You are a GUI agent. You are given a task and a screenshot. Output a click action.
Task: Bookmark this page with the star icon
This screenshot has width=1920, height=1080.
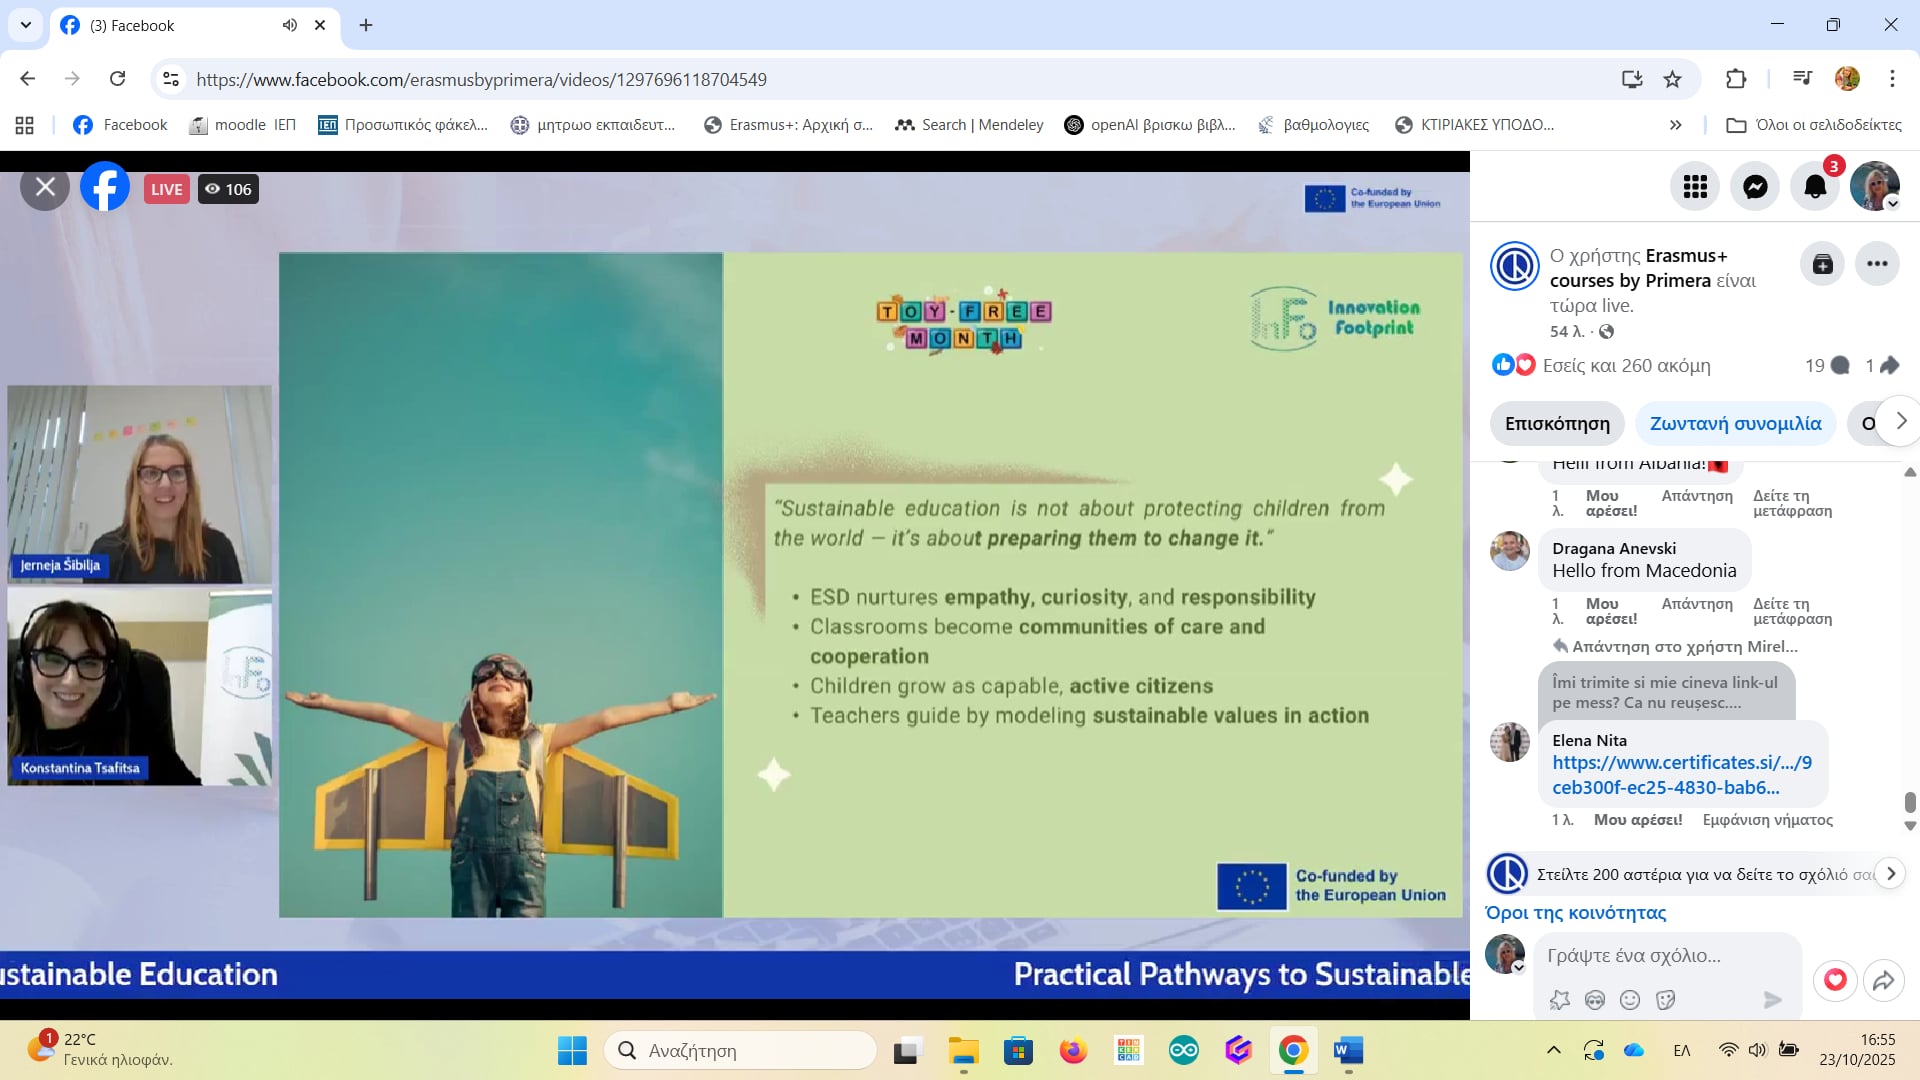[1672, 79]
